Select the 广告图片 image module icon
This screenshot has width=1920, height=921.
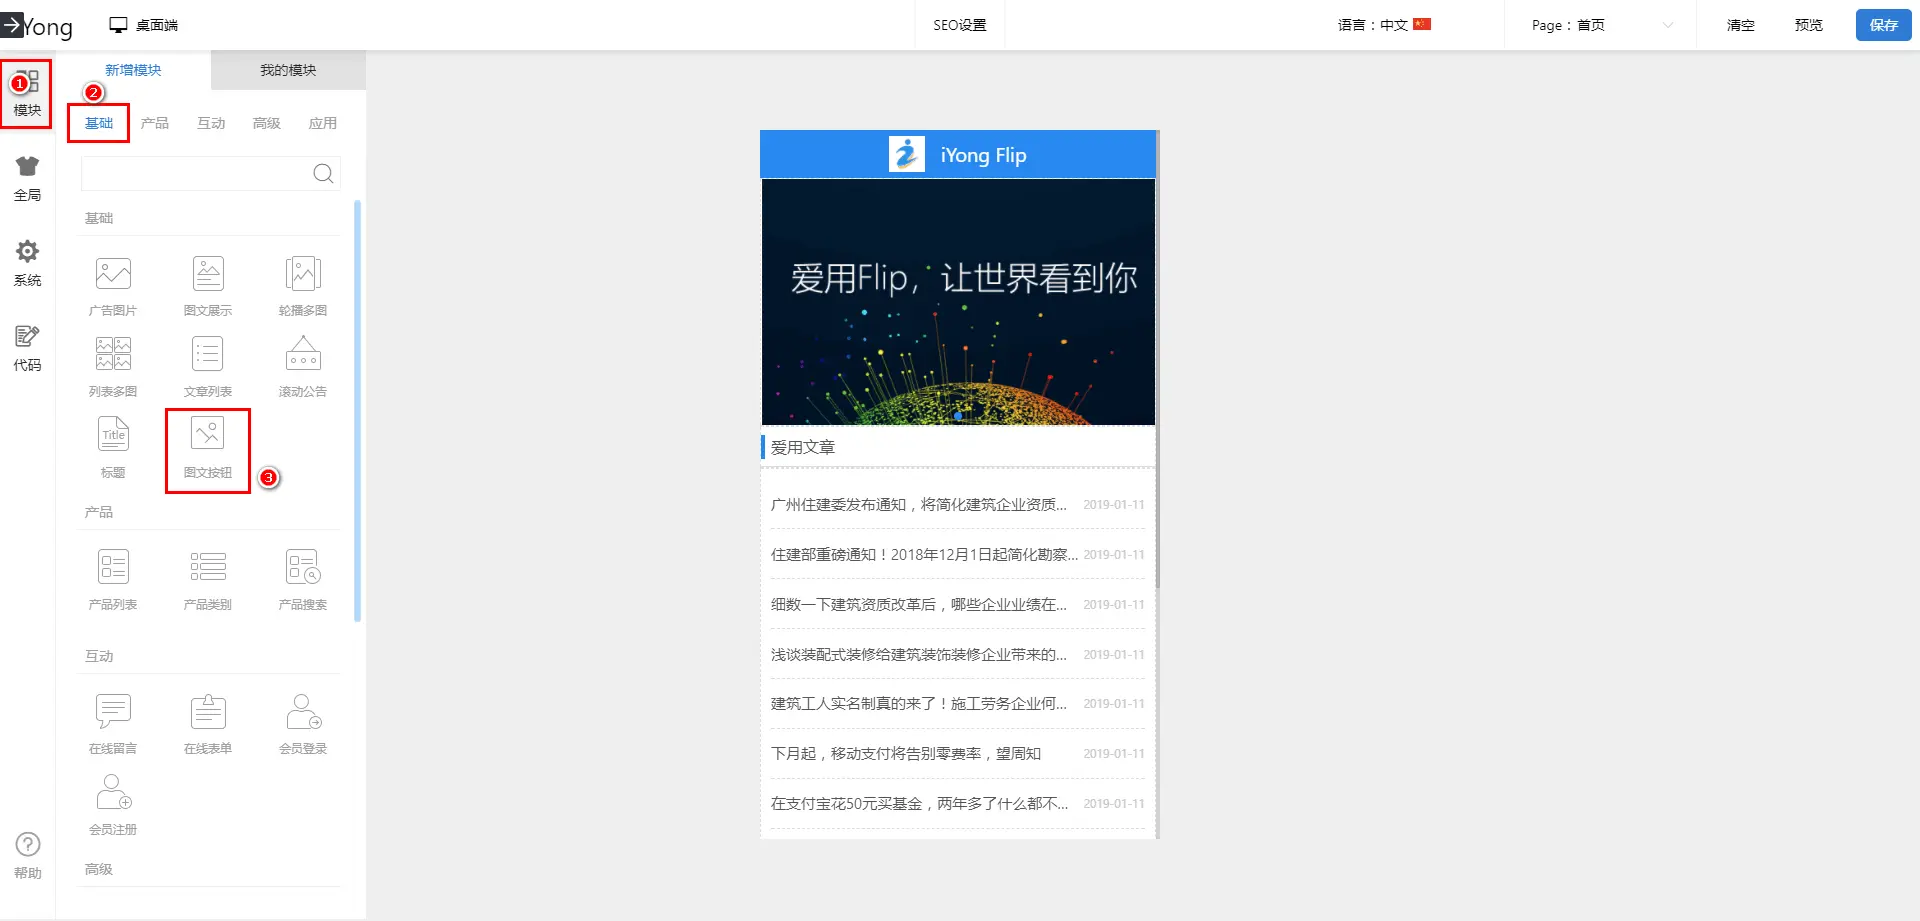(x=113, y=275)
